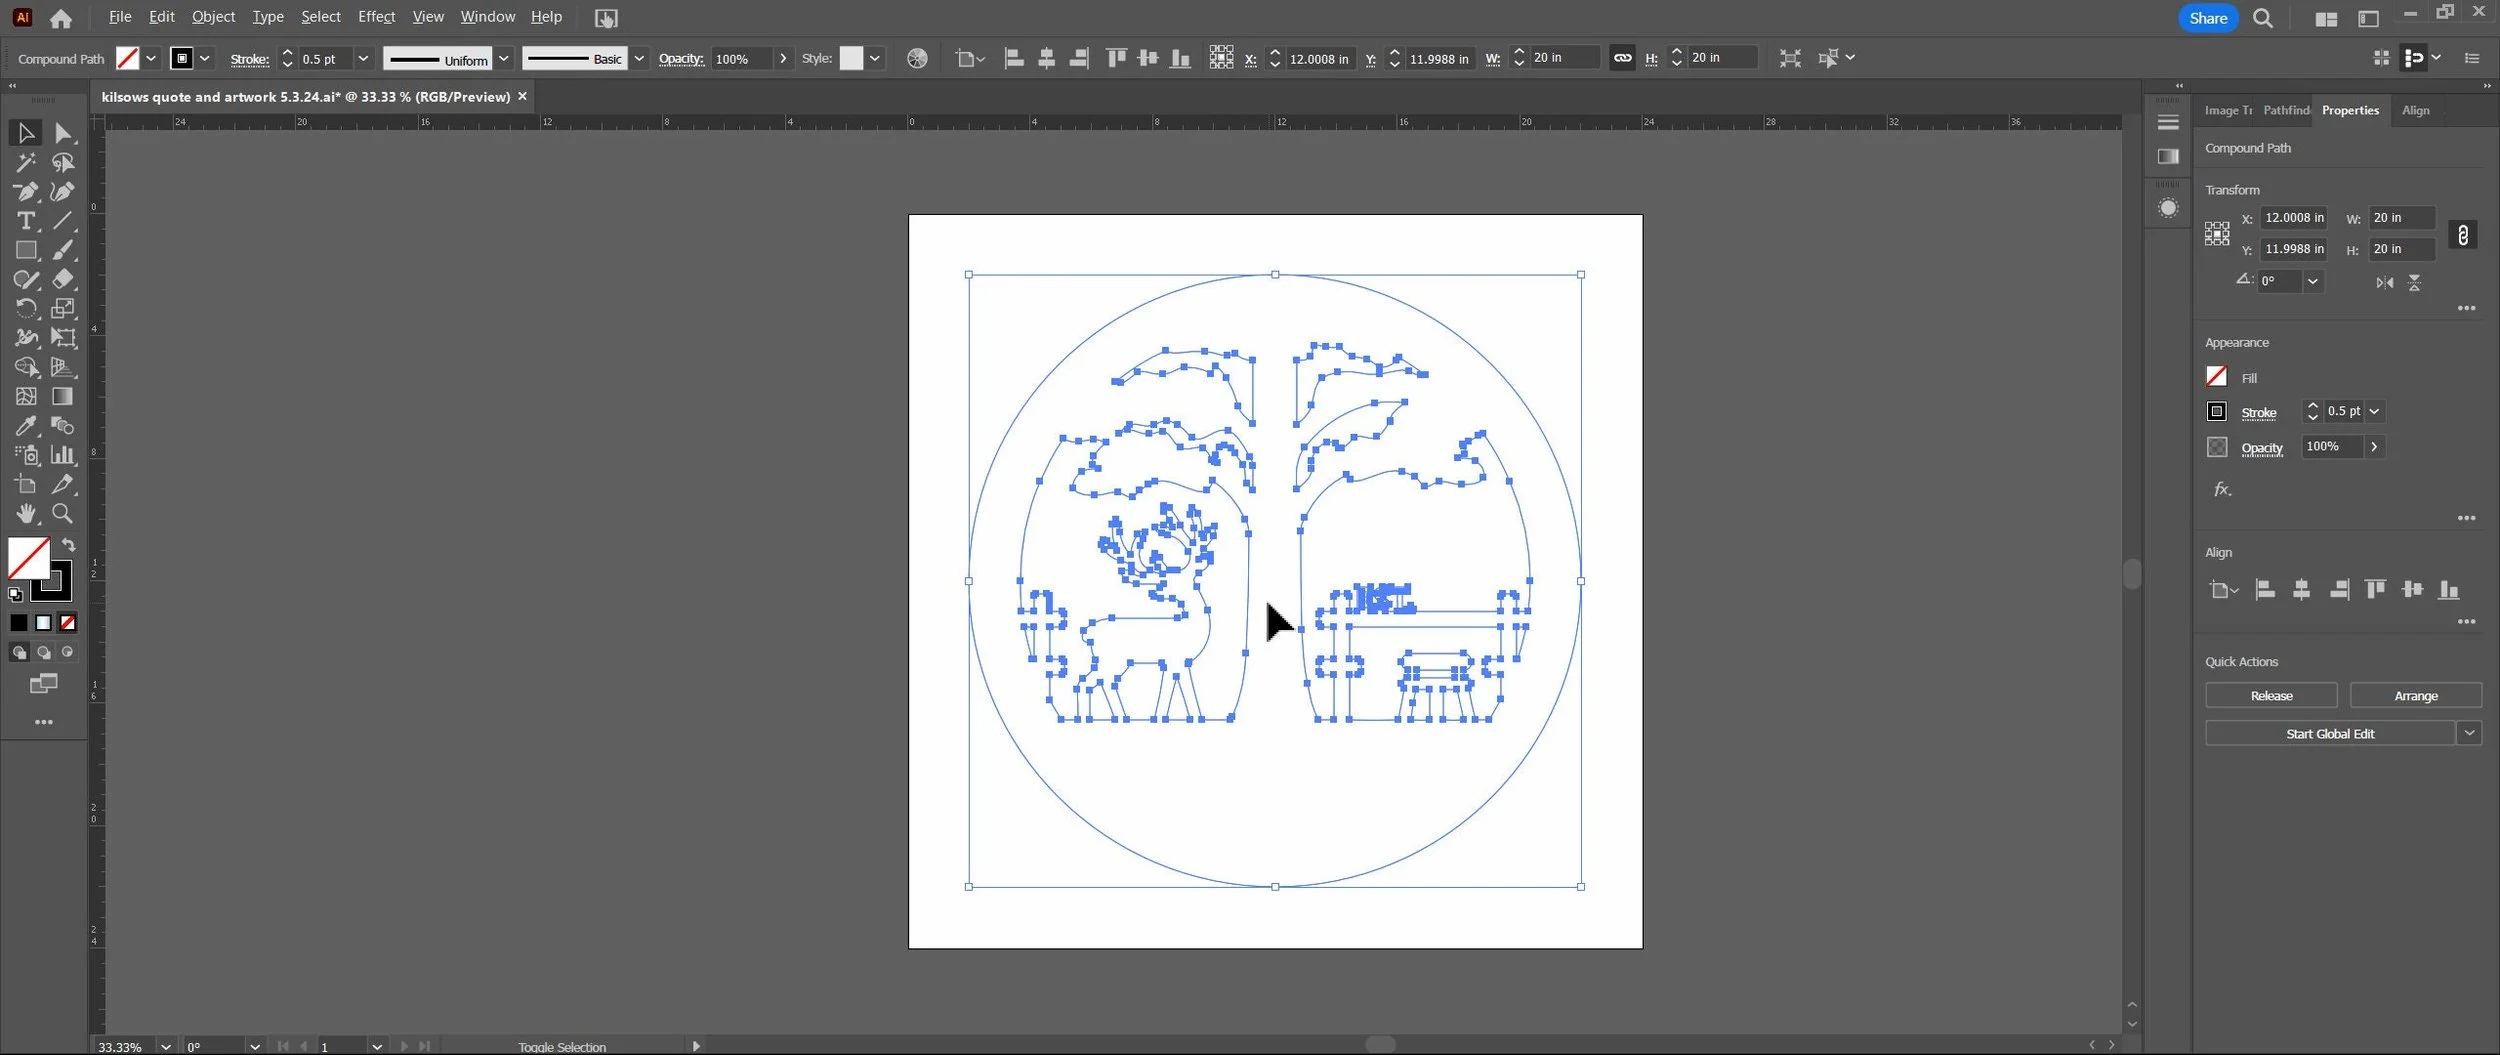The height and width of the screenshot is (1055, 2500).
Task: Select the Gradient tool
Action: tap(62, 396)
